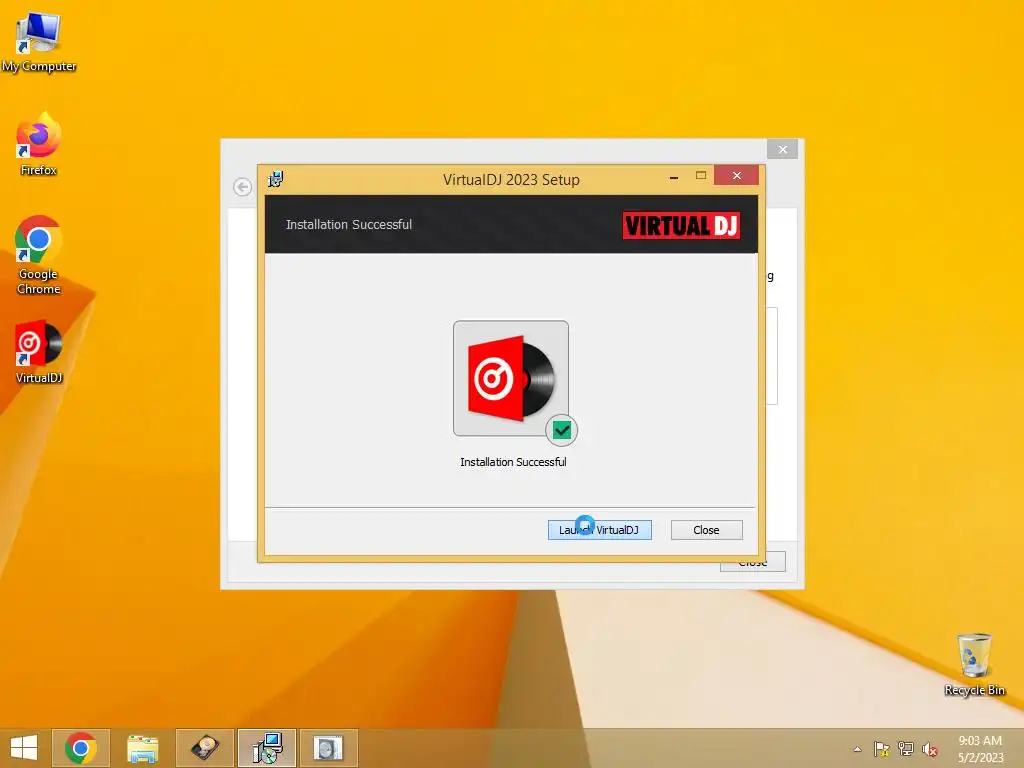1024x768 pixels.
Task: Open the VirtualDJ desktop shortcut
Action: [x=39, y=351]
